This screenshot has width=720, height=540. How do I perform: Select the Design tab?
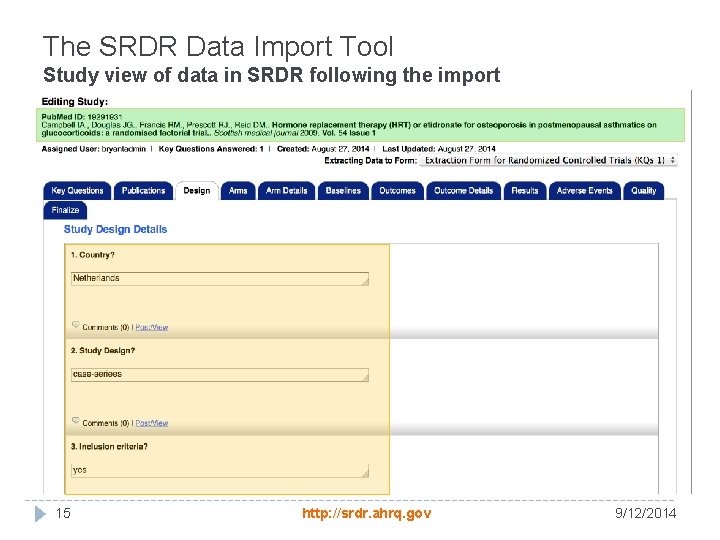coord(197,191)
